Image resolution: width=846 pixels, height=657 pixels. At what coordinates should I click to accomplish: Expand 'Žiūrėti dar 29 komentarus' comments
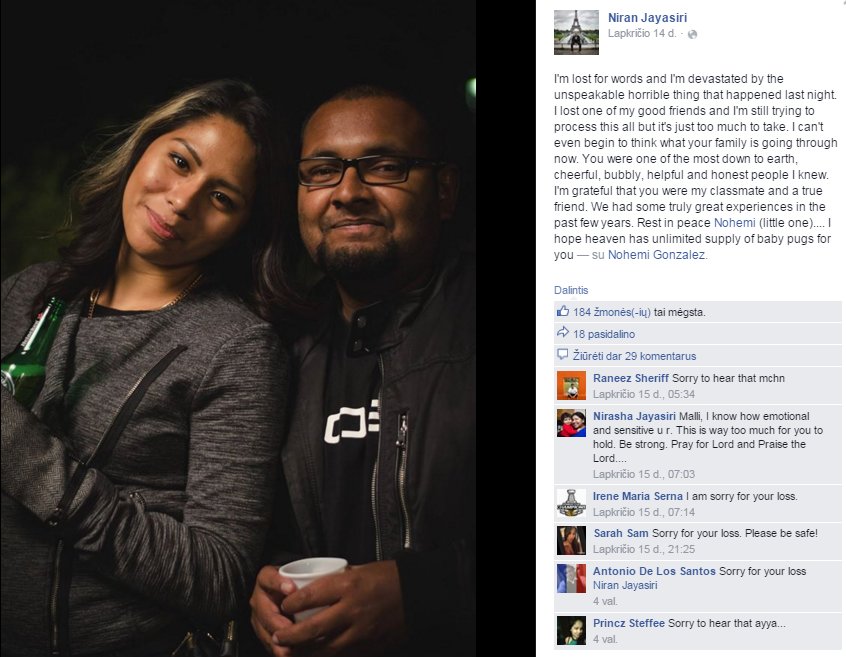tap(634, 356)
